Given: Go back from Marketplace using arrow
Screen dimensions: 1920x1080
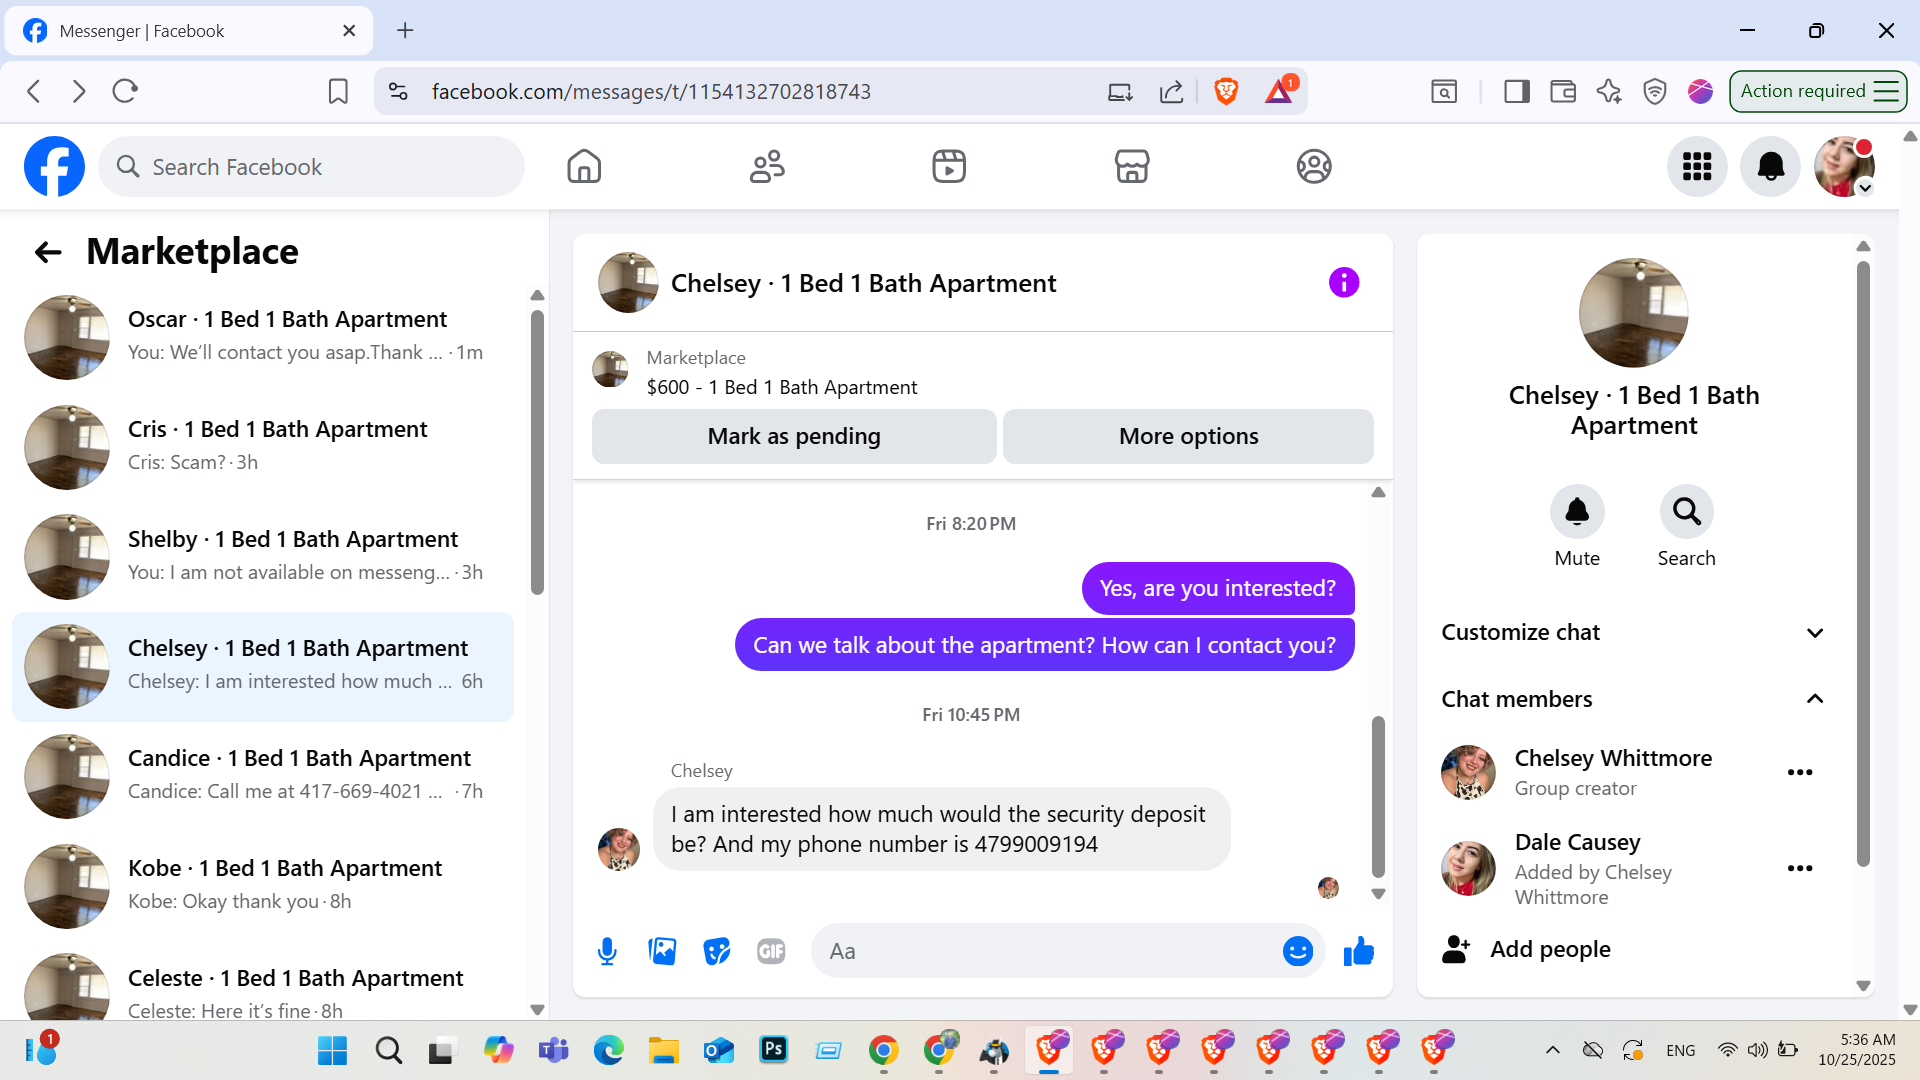Looking at the screenshot, I should pos(48,252).
